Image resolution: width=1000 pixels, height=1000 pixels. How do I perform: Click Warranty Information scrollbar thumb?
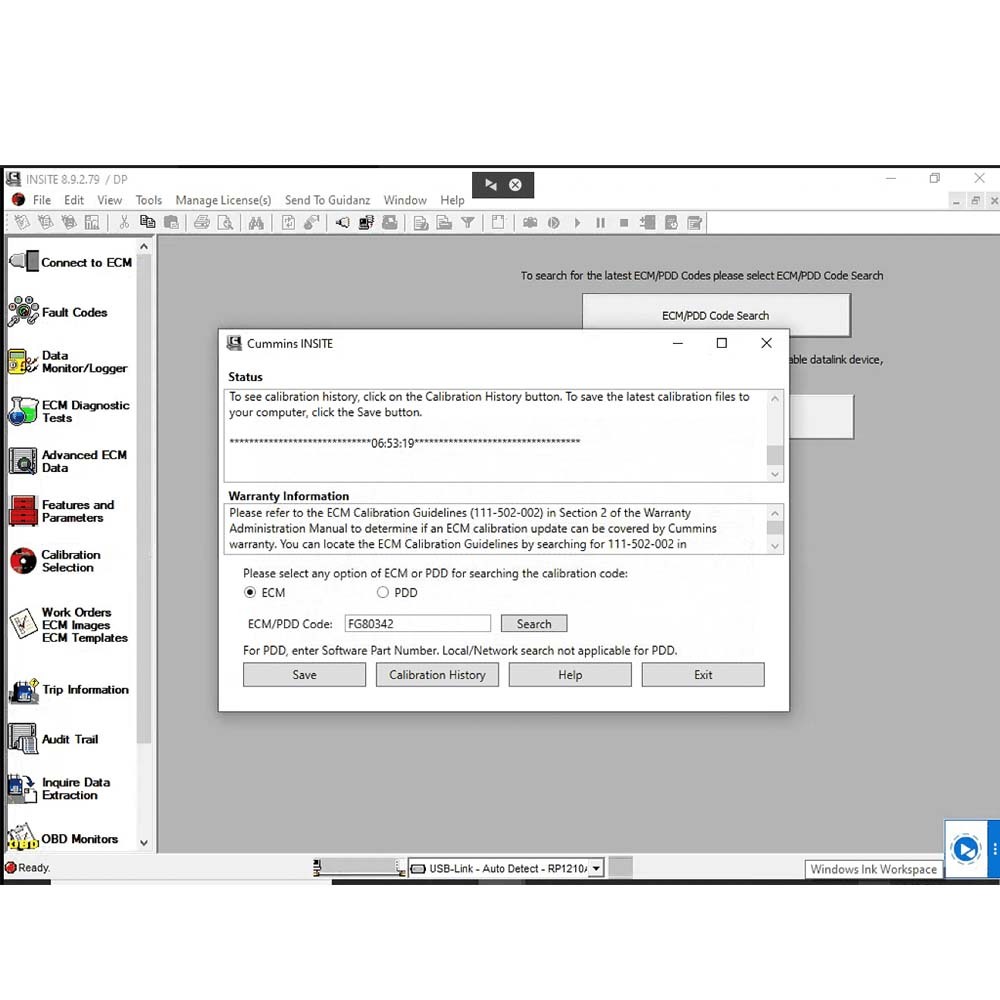(775, 527)
